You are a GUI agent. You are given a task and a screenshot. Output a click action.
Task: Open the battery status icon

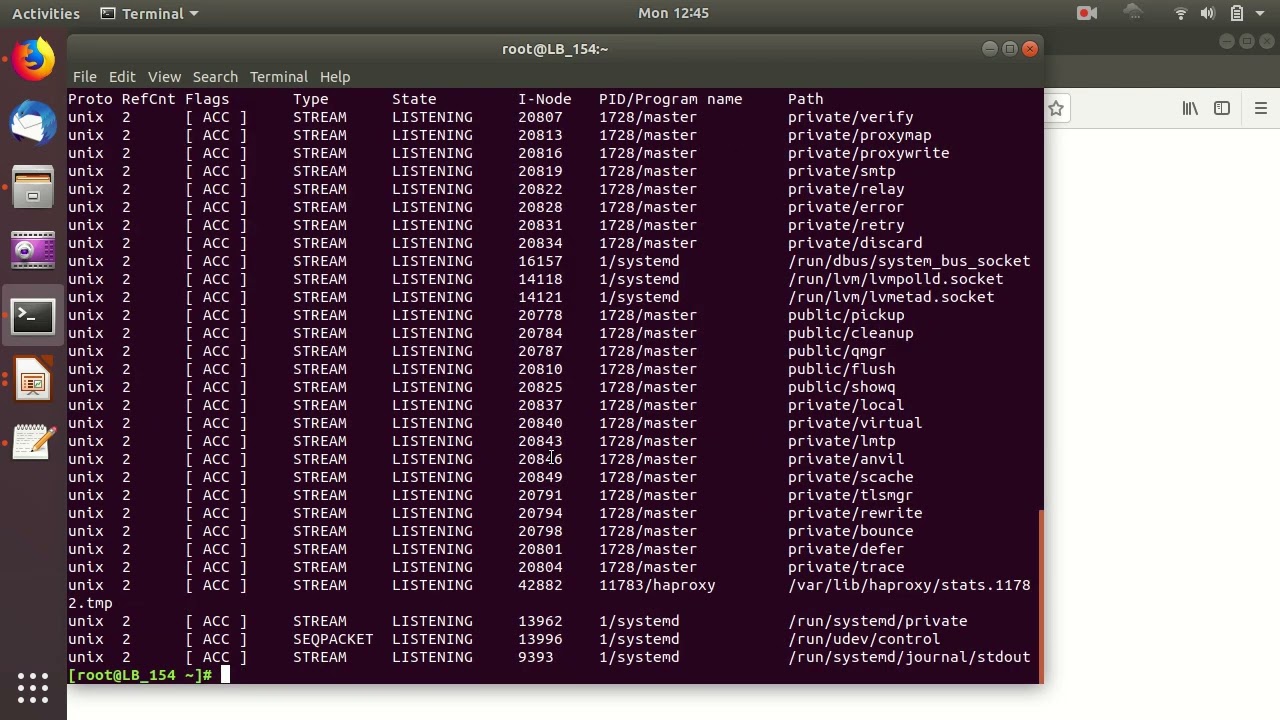1237,13
